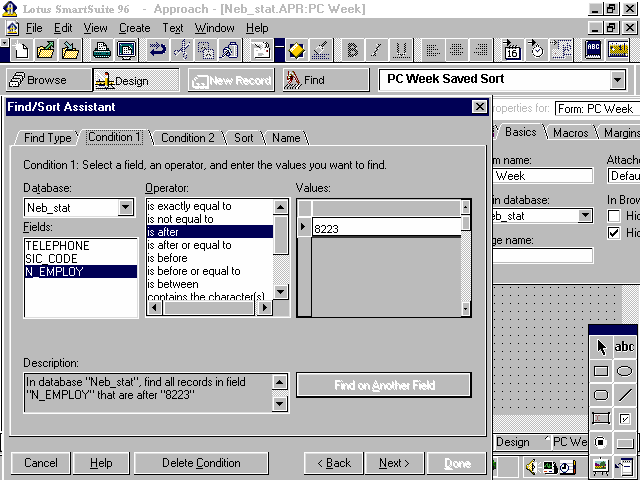Click the Copy toolbar icon
This screenshot has height=480, width=640.
pos(206,50)
